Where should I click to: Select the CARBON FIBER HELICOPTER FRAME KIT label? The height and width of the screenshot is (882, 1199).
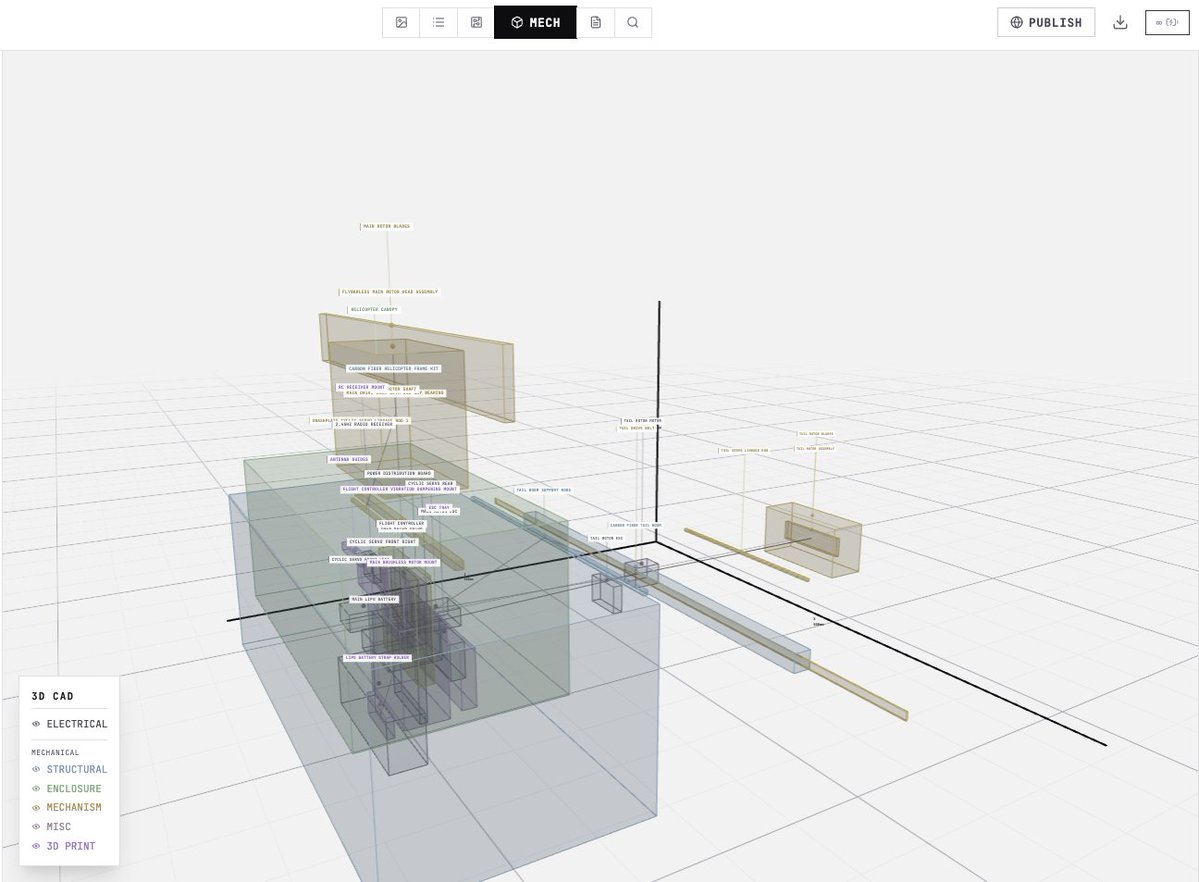[394, 369]
